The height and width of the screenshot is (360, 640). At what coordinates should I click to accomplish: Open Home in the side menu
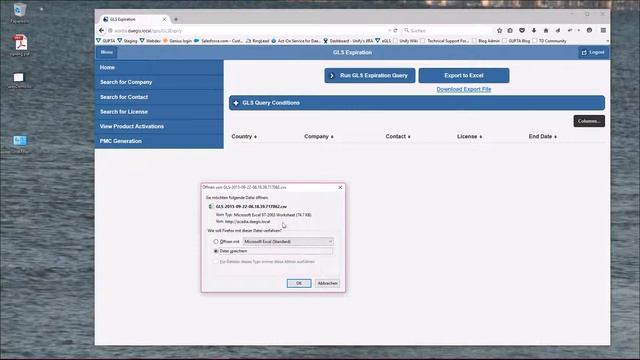159,67
